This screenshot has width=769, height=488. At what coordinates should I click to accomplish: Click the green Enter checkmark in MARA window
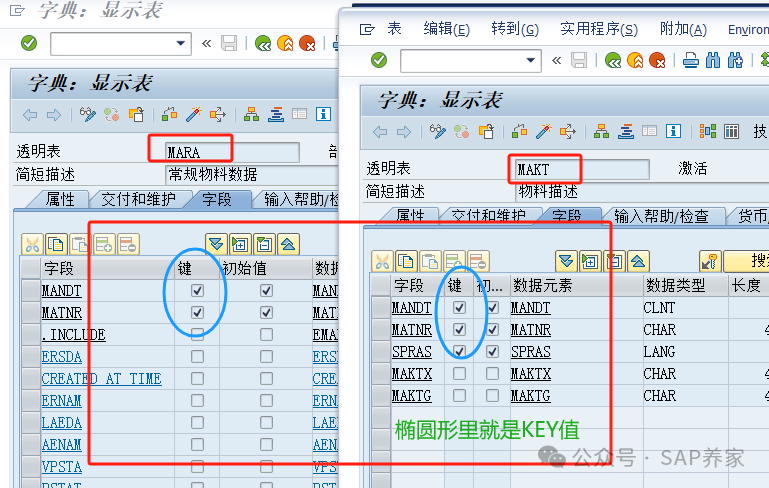pos(29,43)
